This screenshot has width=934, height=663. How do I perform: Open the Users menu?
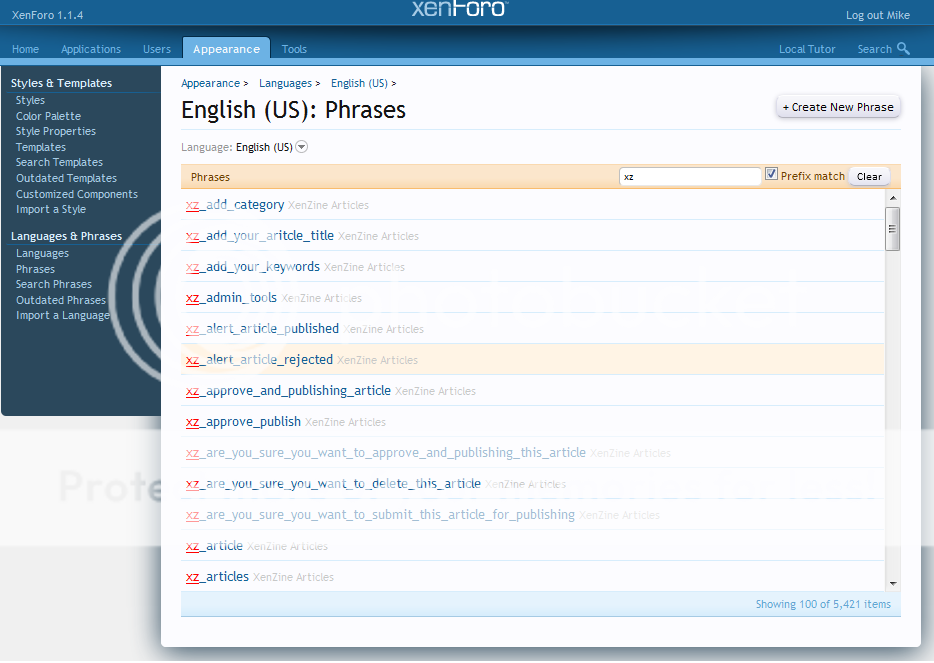[156, 47]
